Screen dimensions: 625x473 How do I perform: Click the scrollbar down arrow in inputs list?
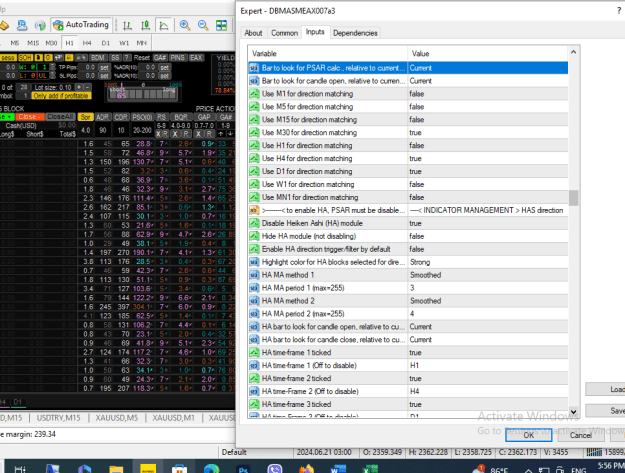[573, 412]
